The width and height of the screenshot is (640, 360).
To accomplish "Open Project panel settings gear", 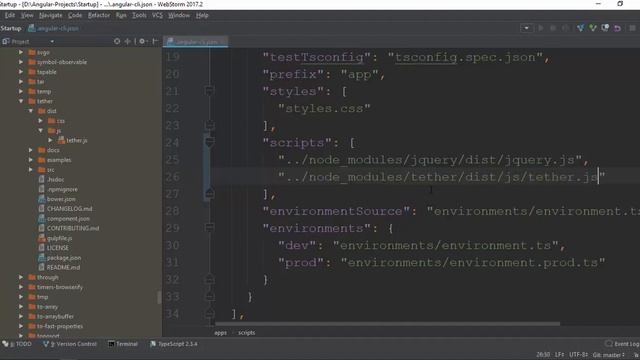I will point(142,41).
